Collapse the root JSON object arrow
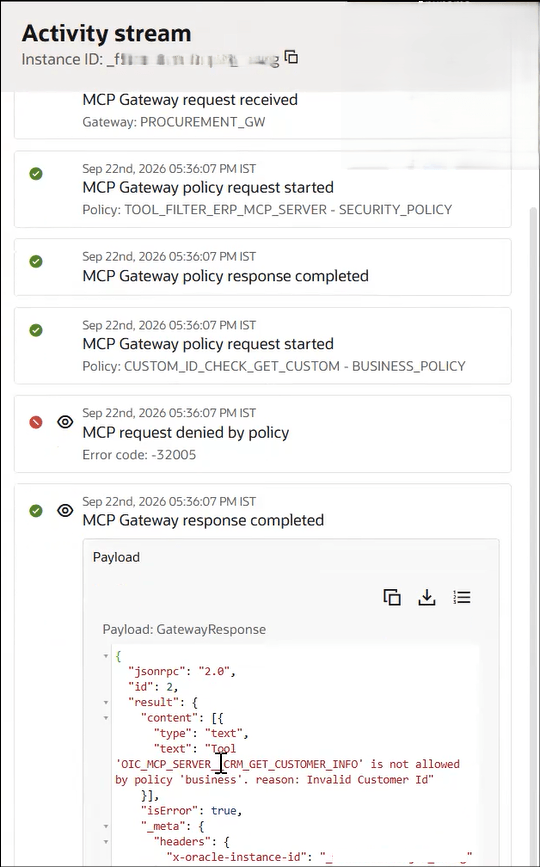The image size is (540, 867). pos(106,656)
